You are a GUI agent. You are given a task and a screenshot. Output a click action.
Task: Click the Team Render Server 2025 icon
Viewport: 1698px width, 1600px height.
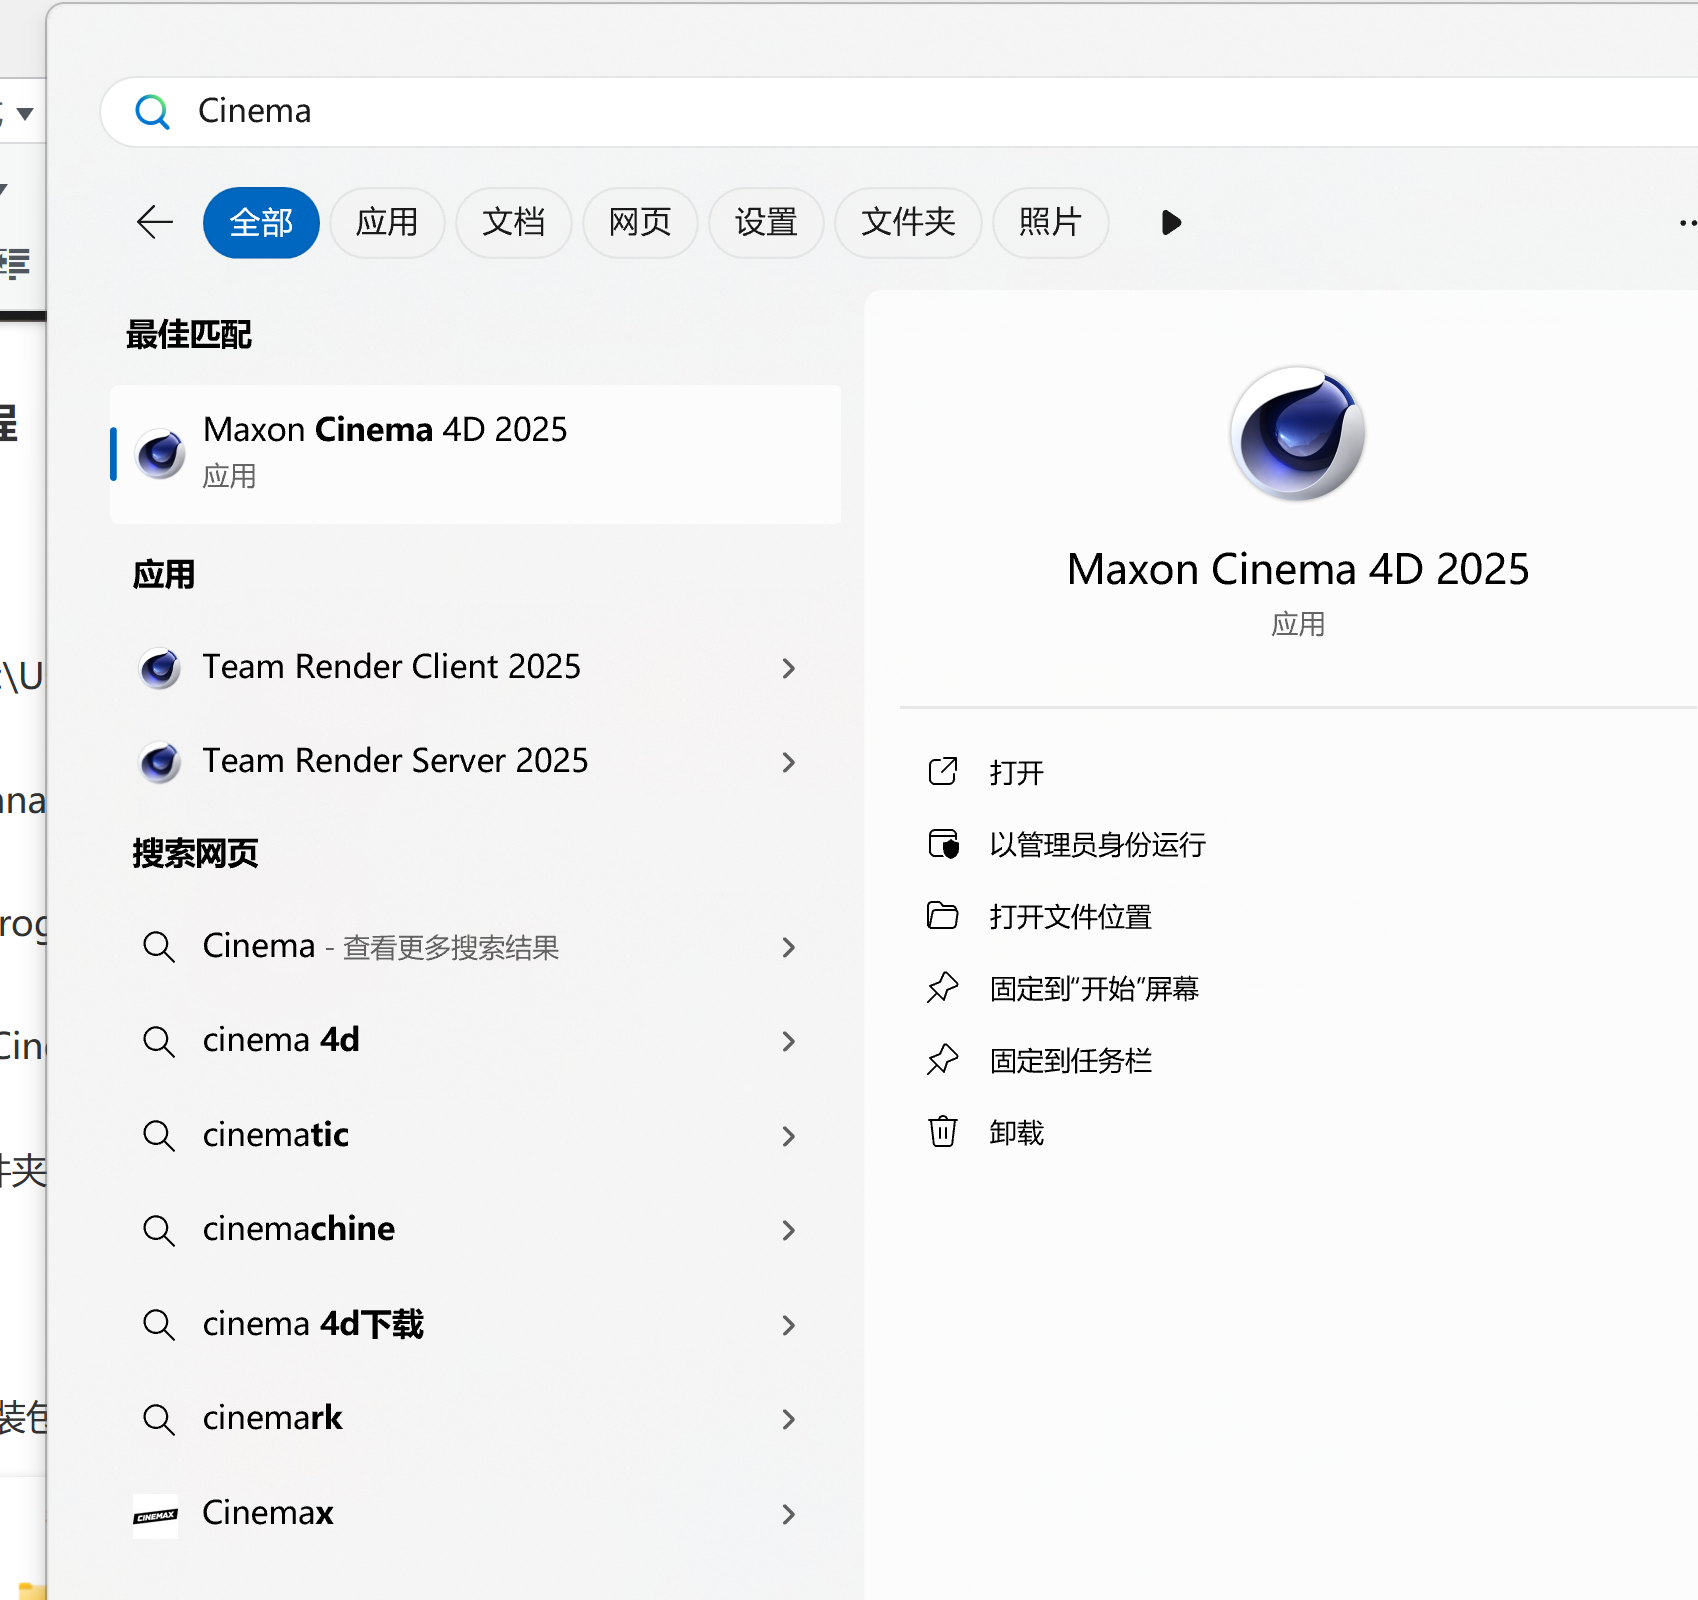pos(159,762)
